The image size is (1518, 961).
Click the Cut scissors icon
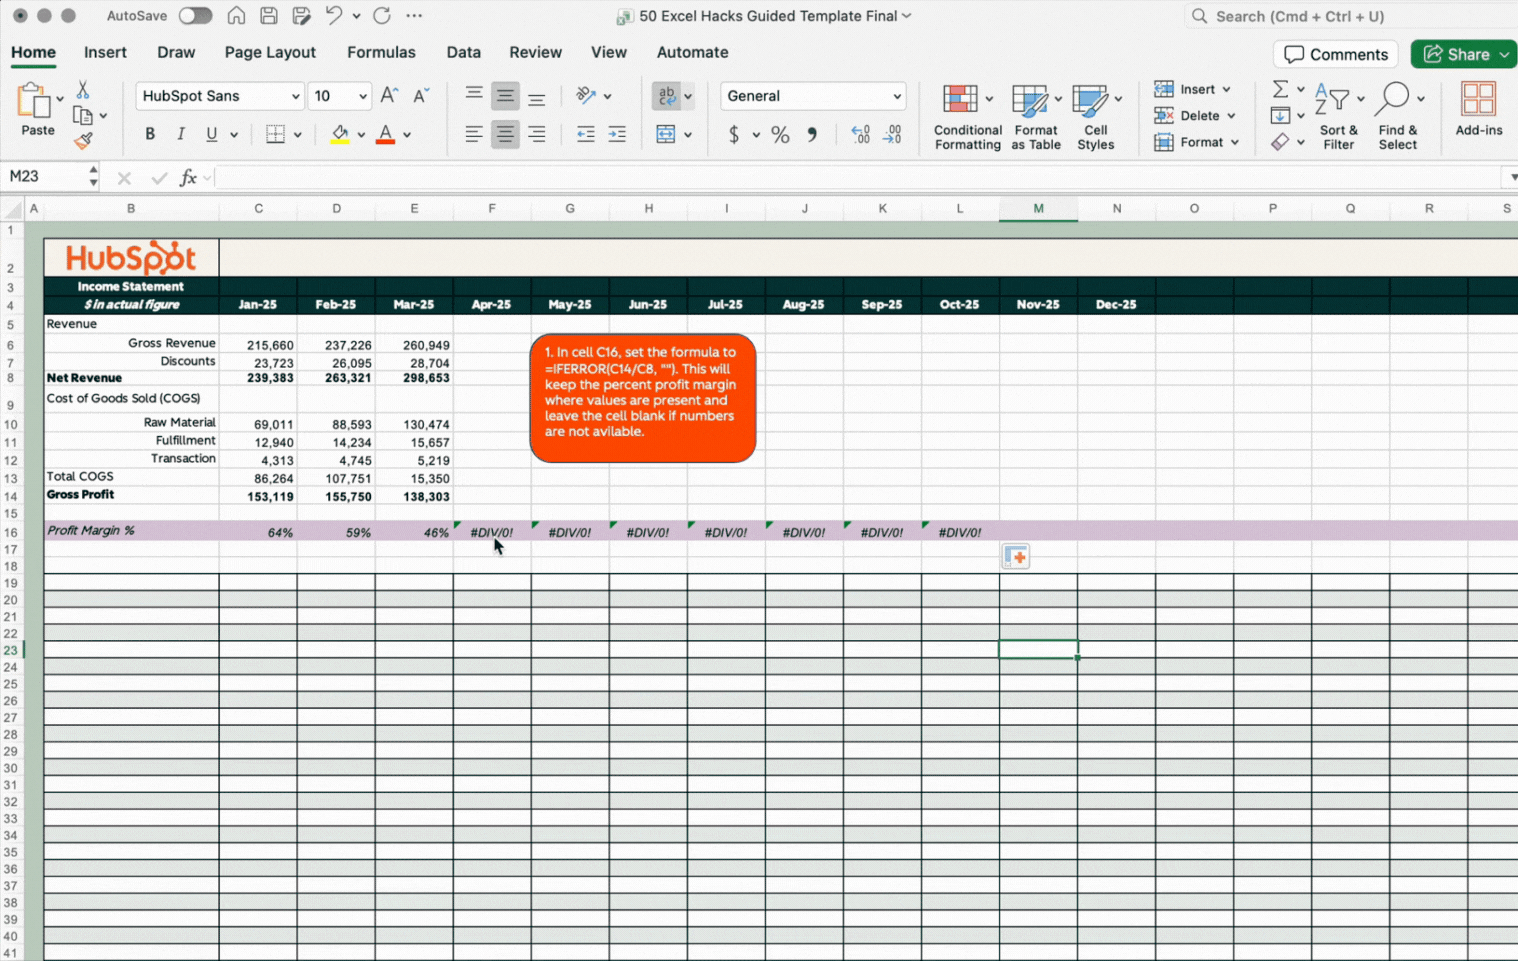[x=83, y=91]
